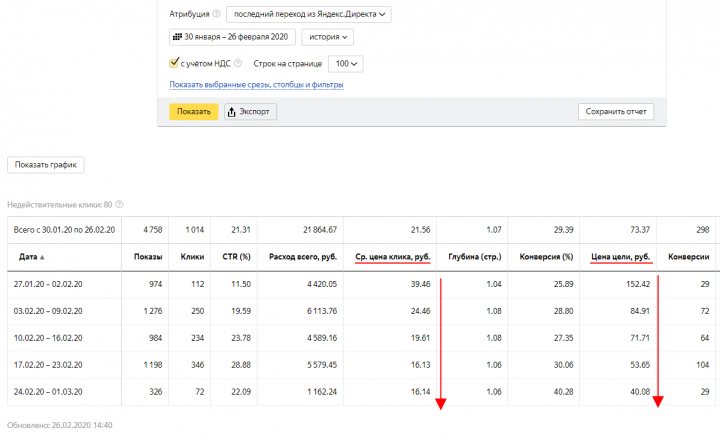Open Показать выбранные срезы, столбцы и фильтры link
The image size is (720, 440).
[256, 85]
